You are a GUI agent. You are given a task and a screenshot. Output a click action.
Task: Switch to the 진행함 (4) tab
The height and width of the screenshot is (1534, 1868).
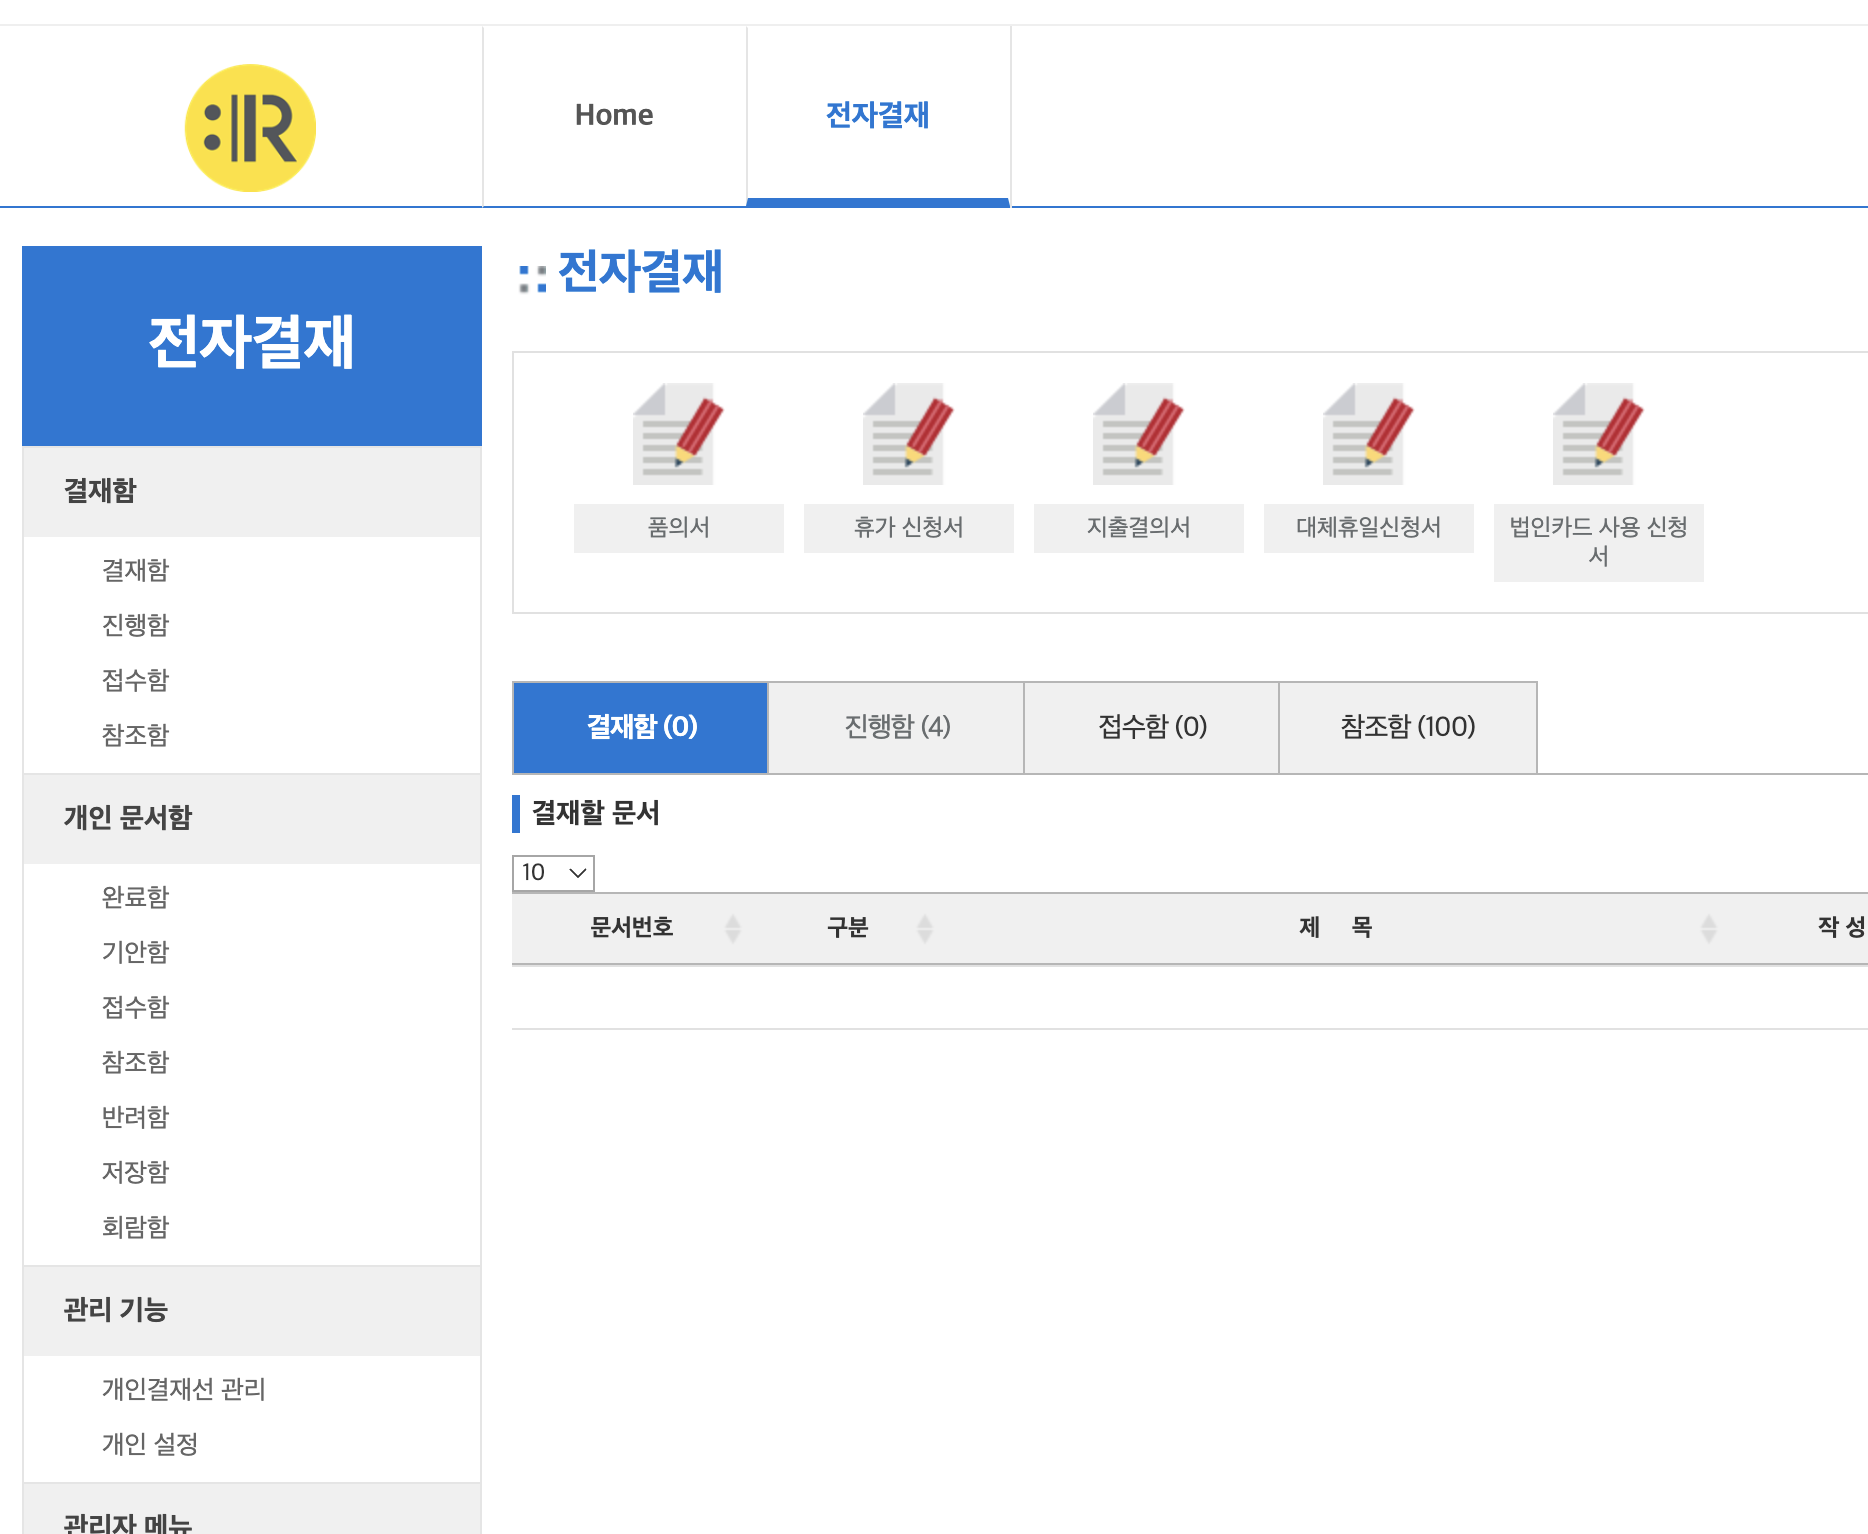click(897, 727)
